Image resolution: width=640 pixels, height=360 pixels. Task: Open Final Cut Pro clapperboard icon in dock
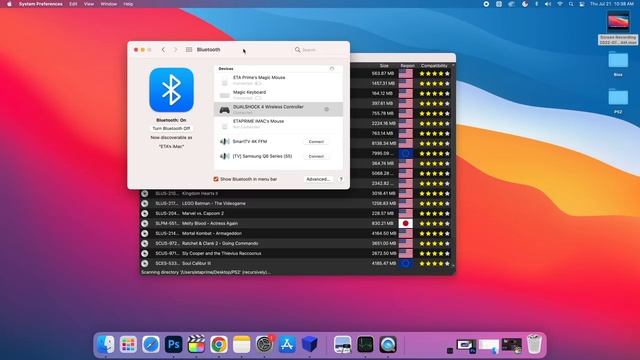[196, 344]
